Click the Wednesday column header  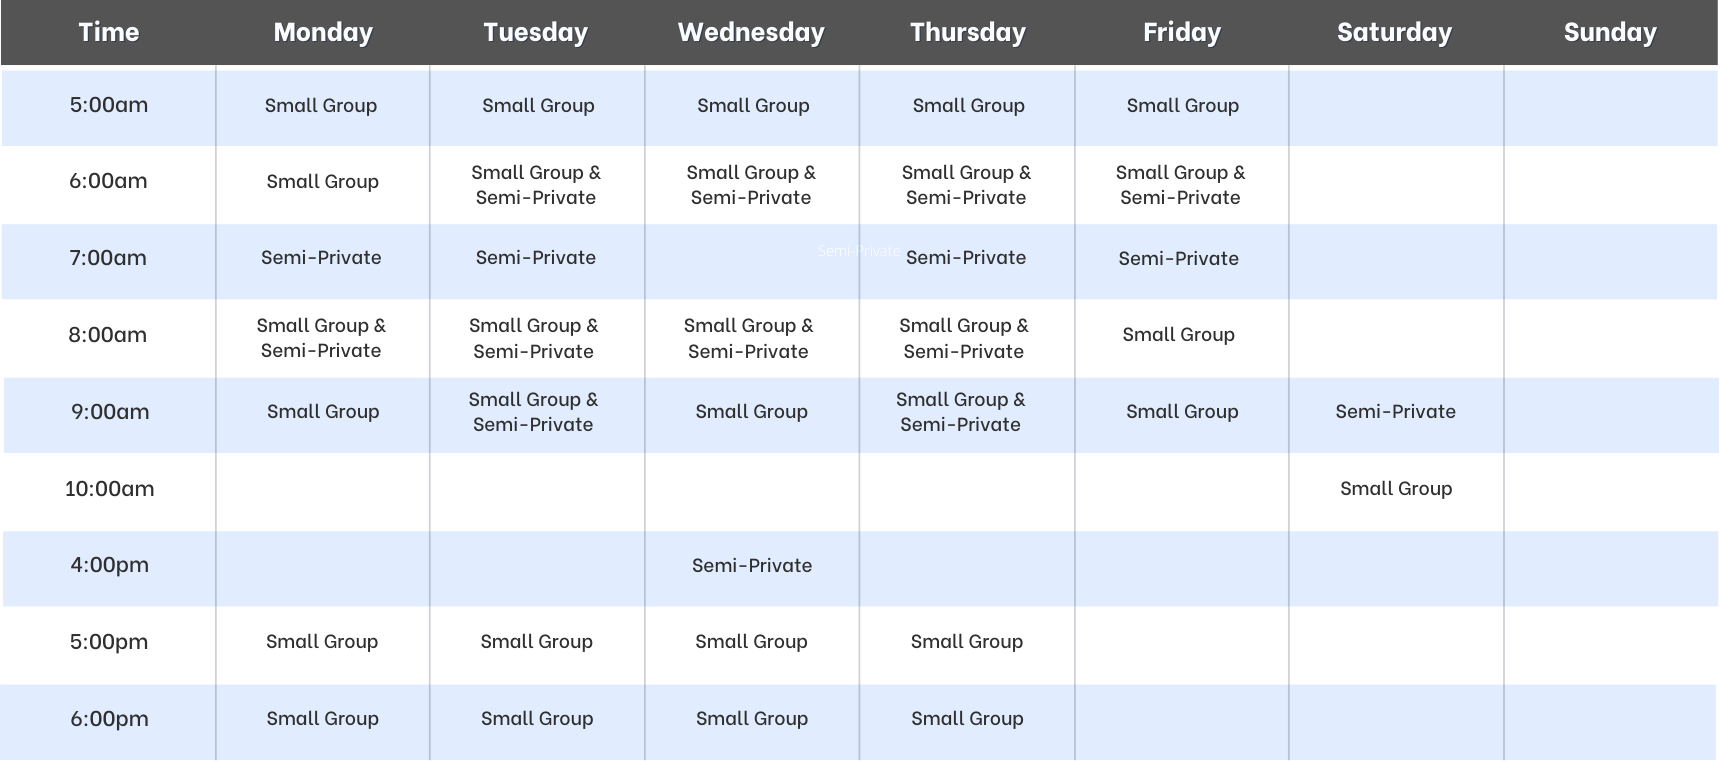coord(751,32)
